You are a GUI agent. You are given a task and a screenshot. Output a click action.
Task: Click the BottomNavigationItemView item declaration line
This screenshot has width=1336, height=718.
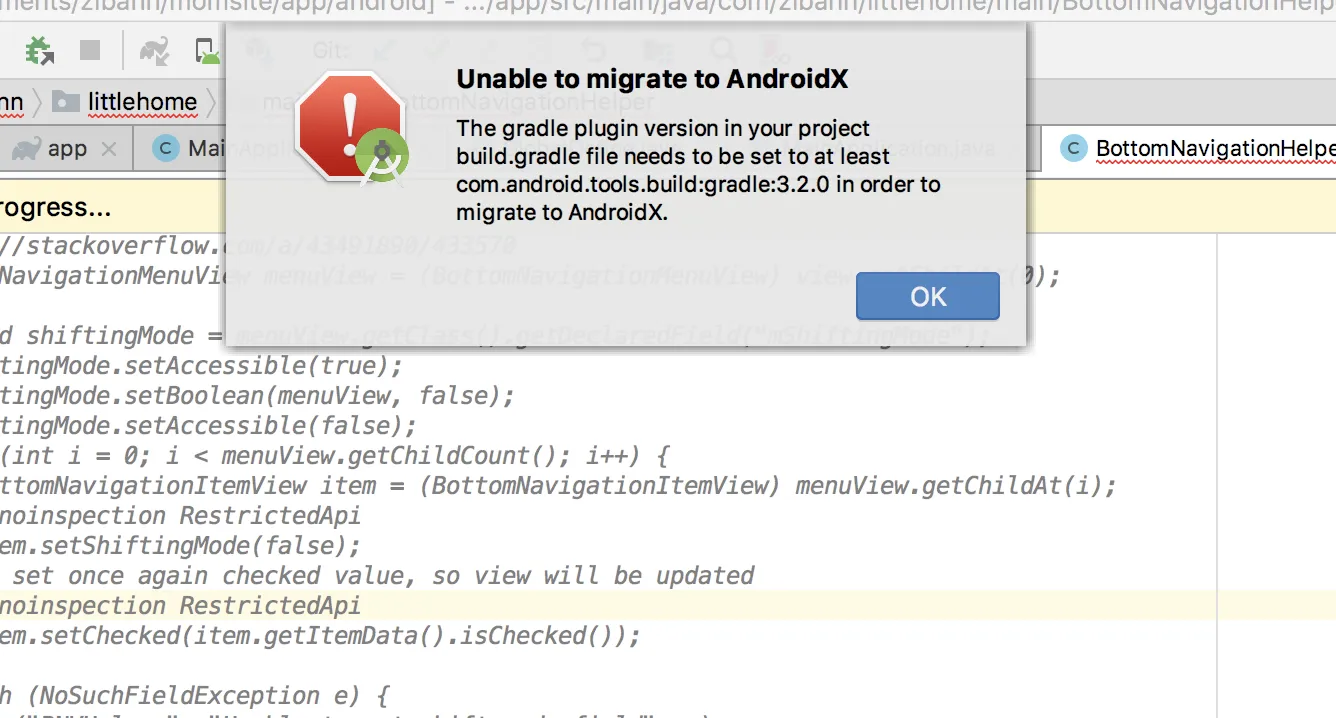[558, 485]
